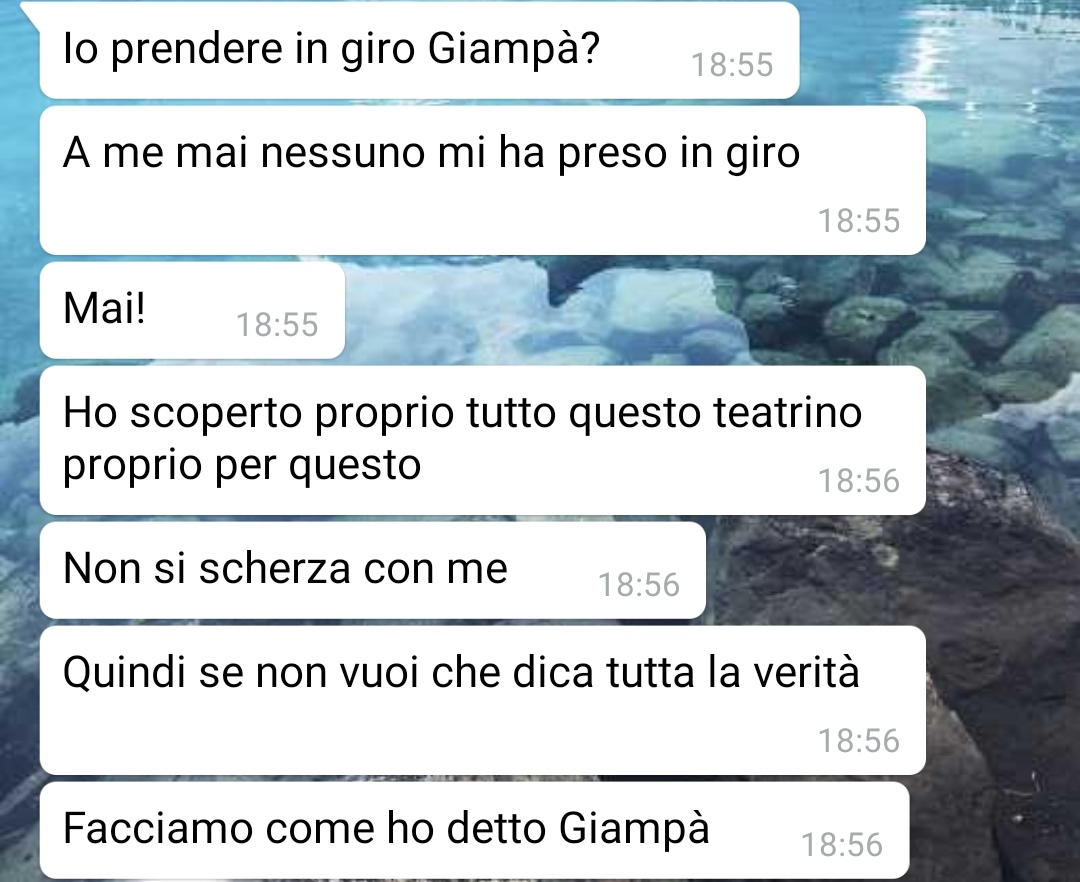Screen dimensions: 1080x882
Task: Tap the timestamp below 'tutta la verità'
Action: 859,742
